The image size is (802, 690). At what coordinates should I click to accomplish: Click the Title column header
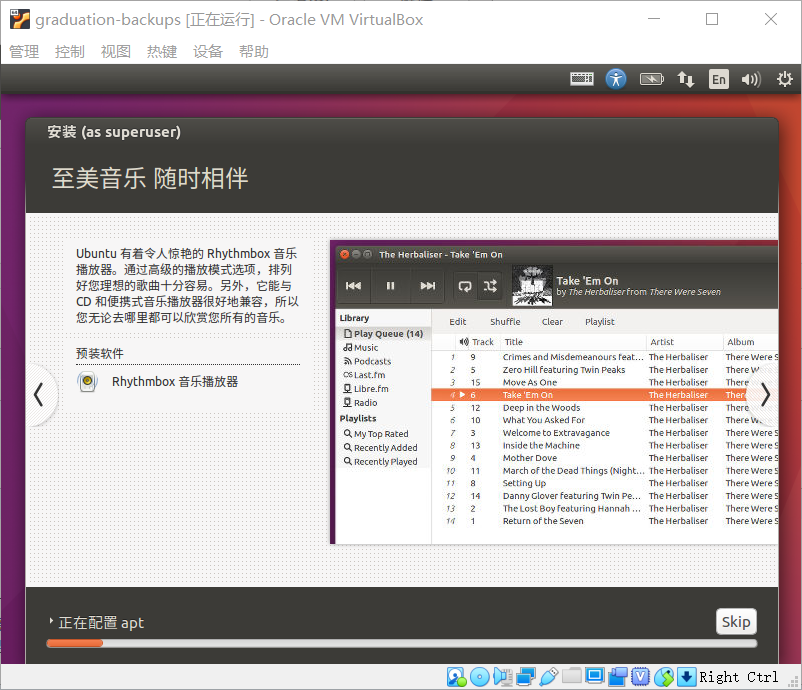pyautogui.click(x=573, y=342)
